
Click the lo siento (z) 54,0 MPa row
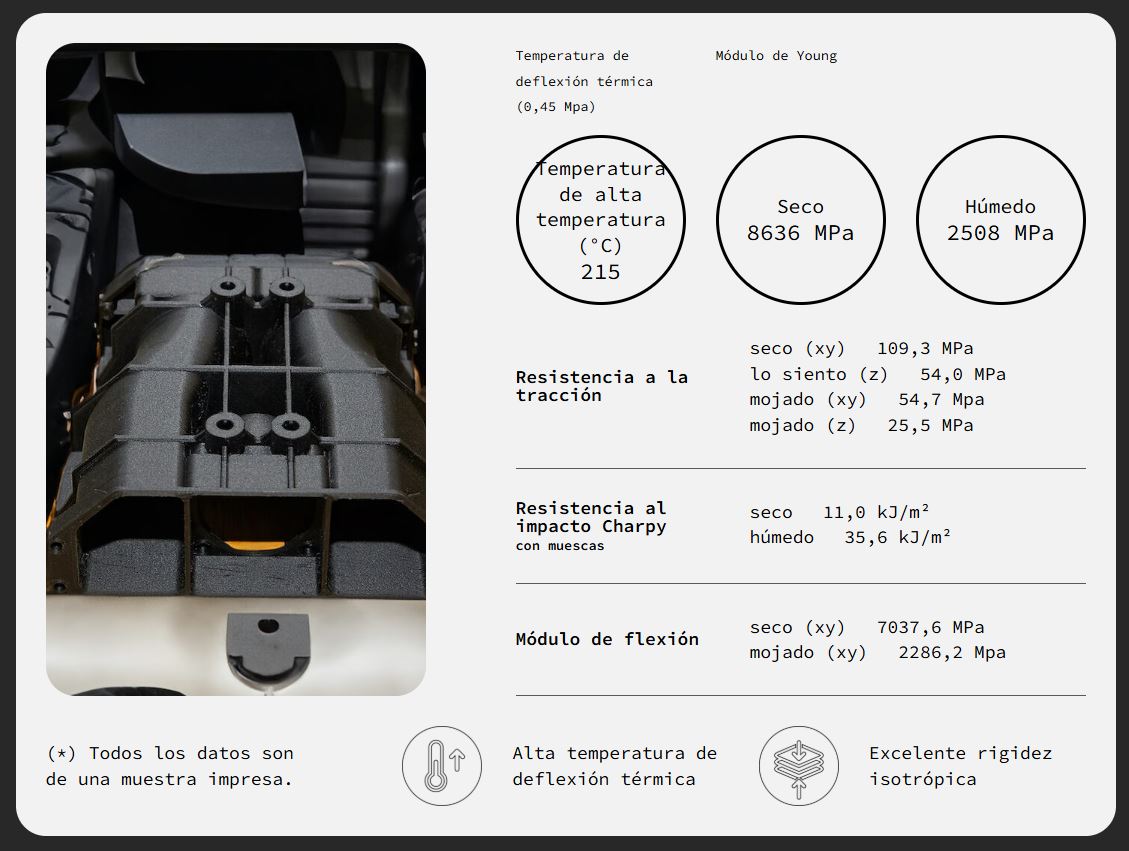(877, 374)
